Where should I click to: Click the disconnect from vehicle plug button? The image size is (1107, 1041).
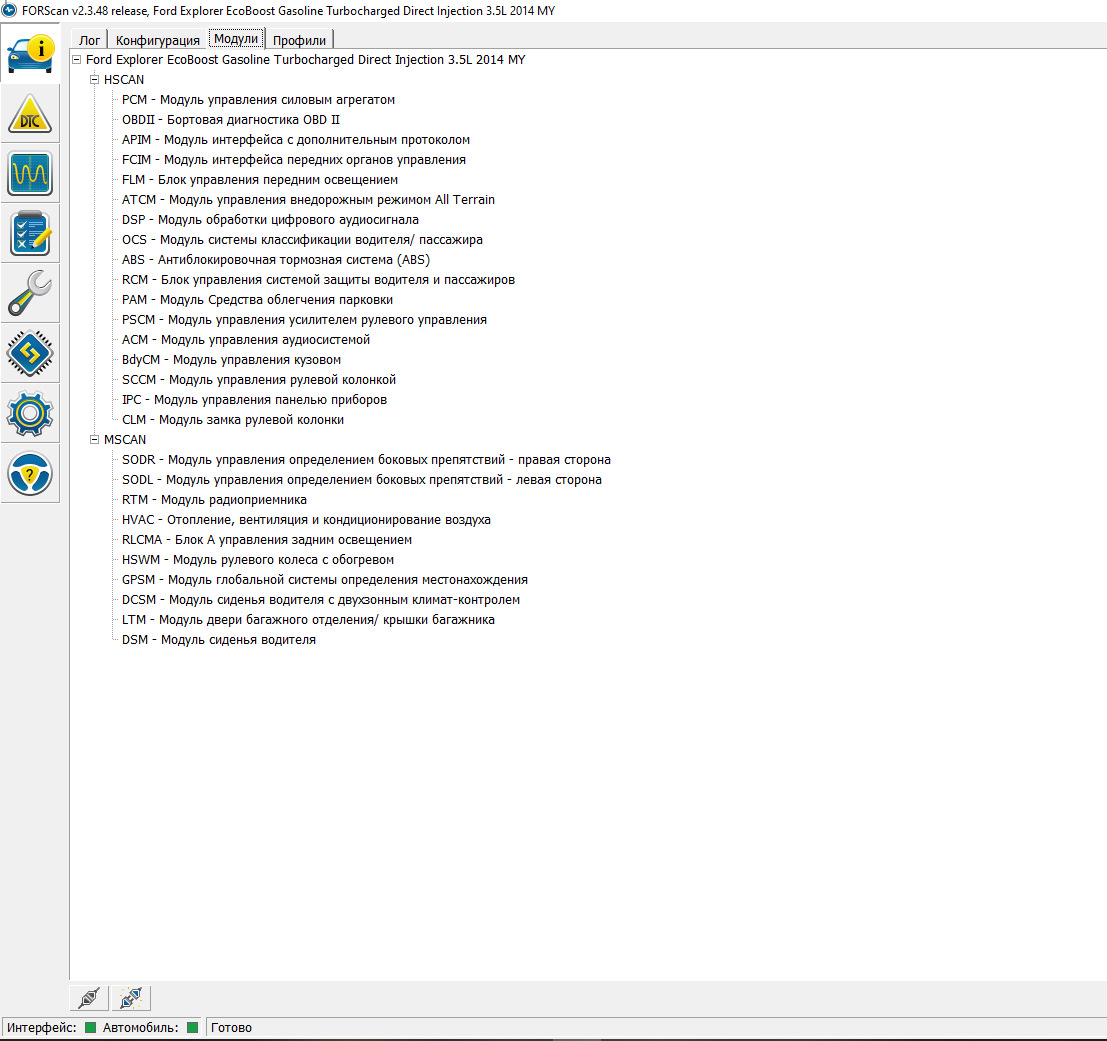tap(131, 998)
